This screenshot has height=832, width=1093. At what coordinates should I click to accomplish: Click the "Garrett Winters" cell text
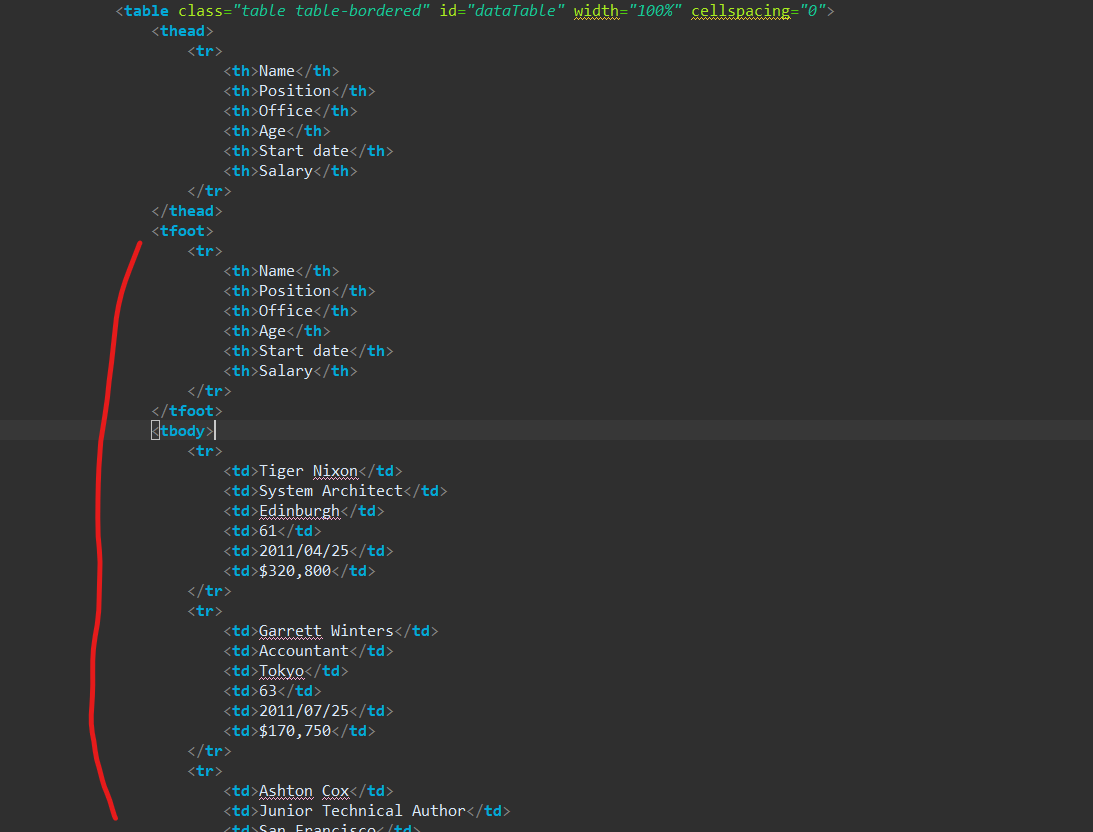point(326,631)
